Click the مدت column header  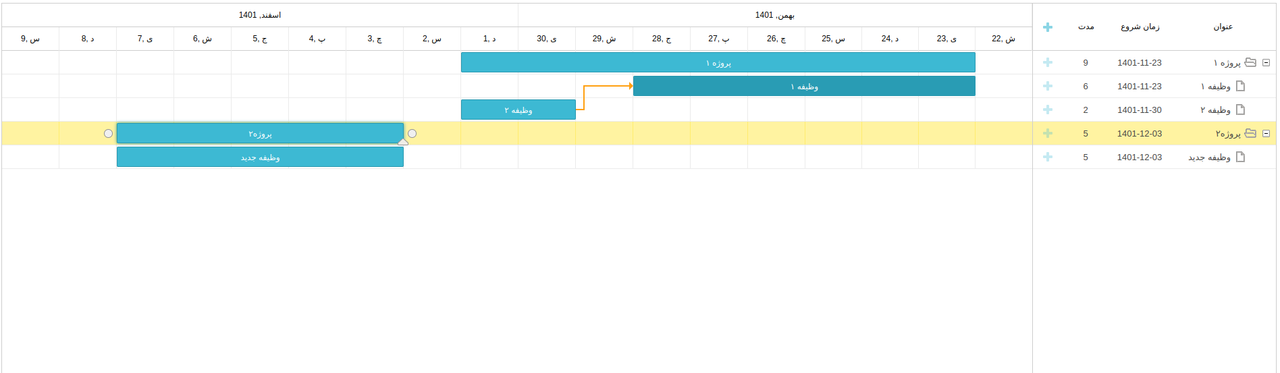[1085, 27]
